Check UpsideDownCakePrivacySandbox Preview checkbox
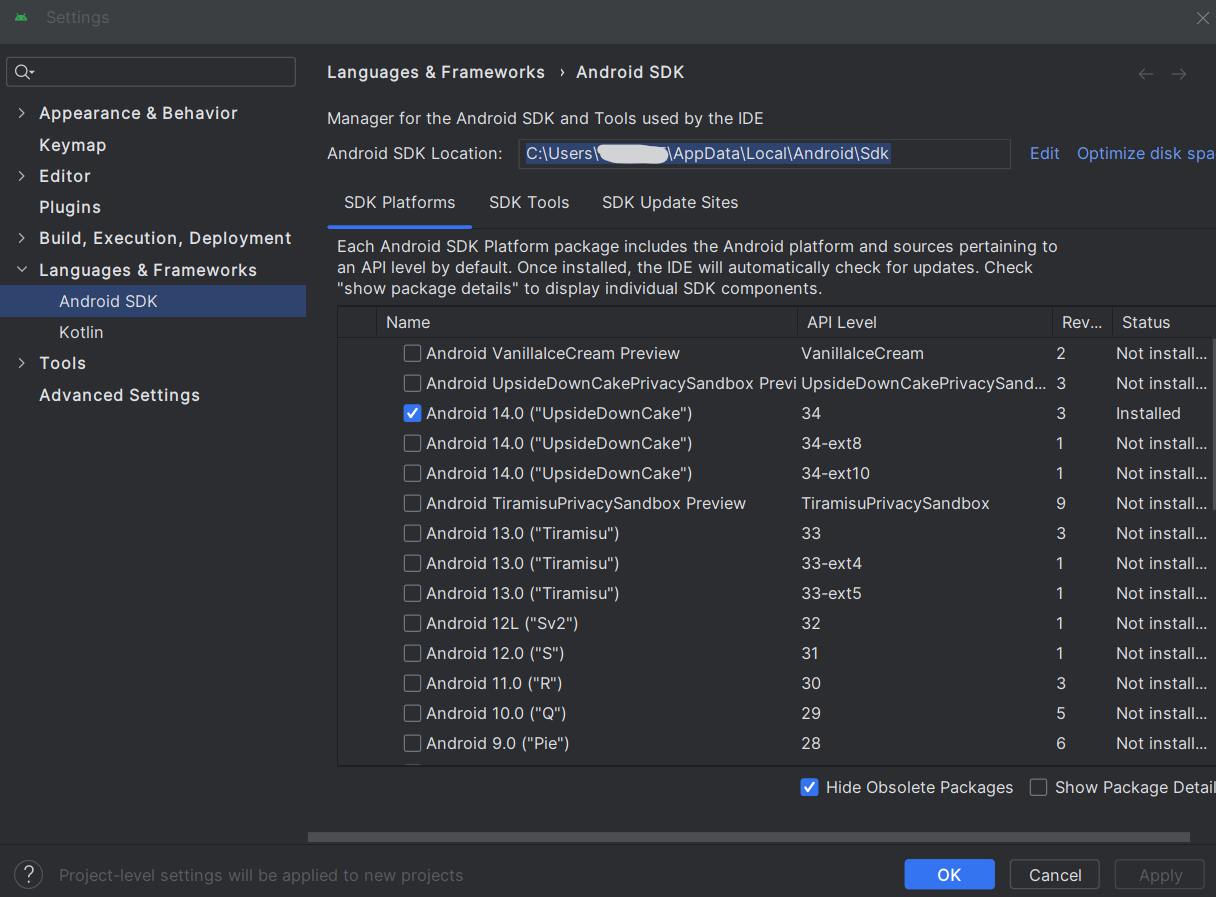The width and height of the screenshot is (1216, 897). pos(412,383)
